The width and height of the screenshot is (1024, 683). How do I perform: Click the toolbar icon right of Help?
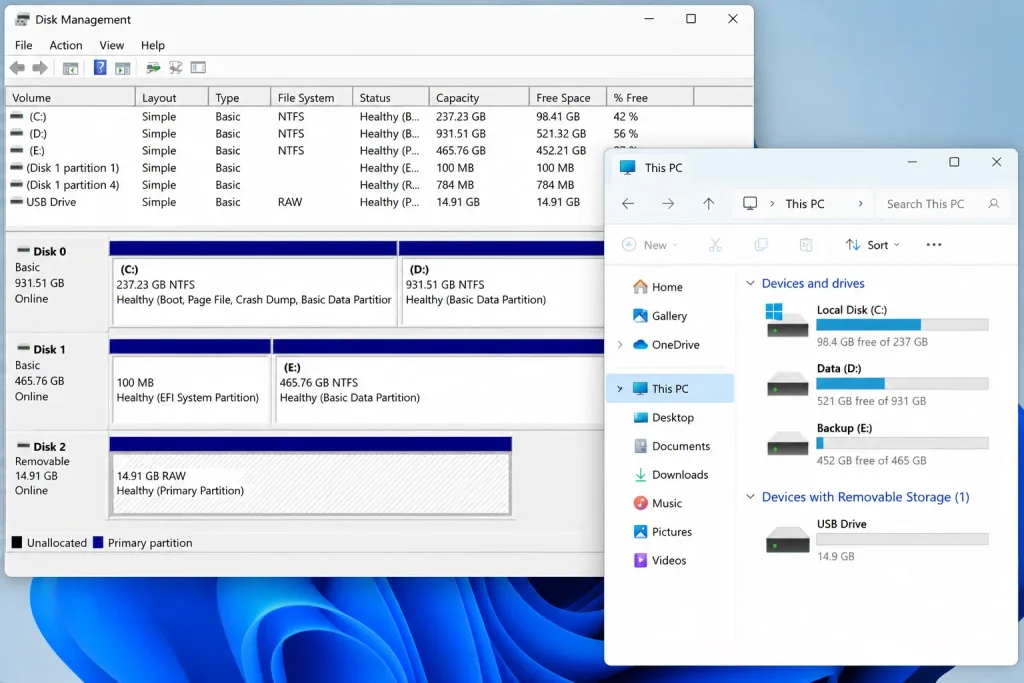(x=123, y=68)
